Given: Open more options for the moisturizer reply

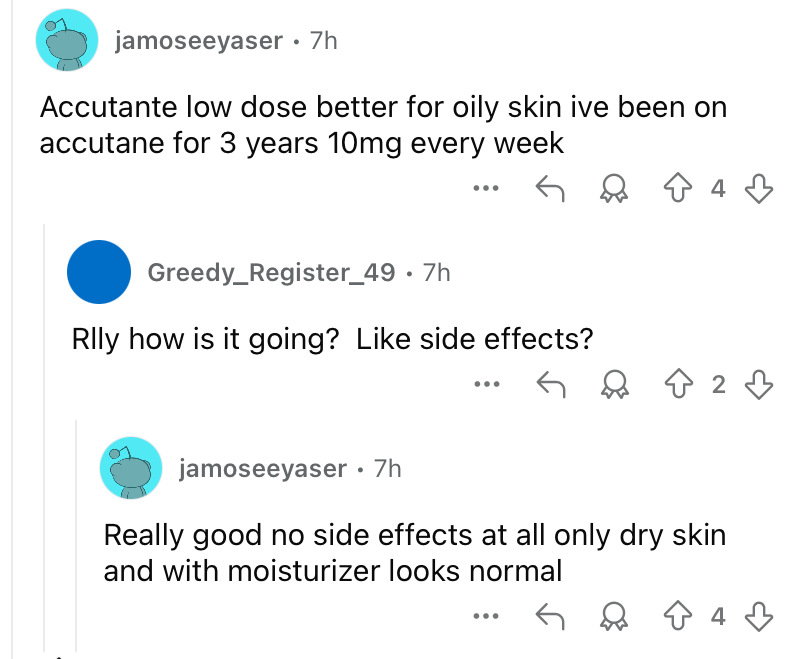Looking at the screenshot, I should [x=486, y=616].
